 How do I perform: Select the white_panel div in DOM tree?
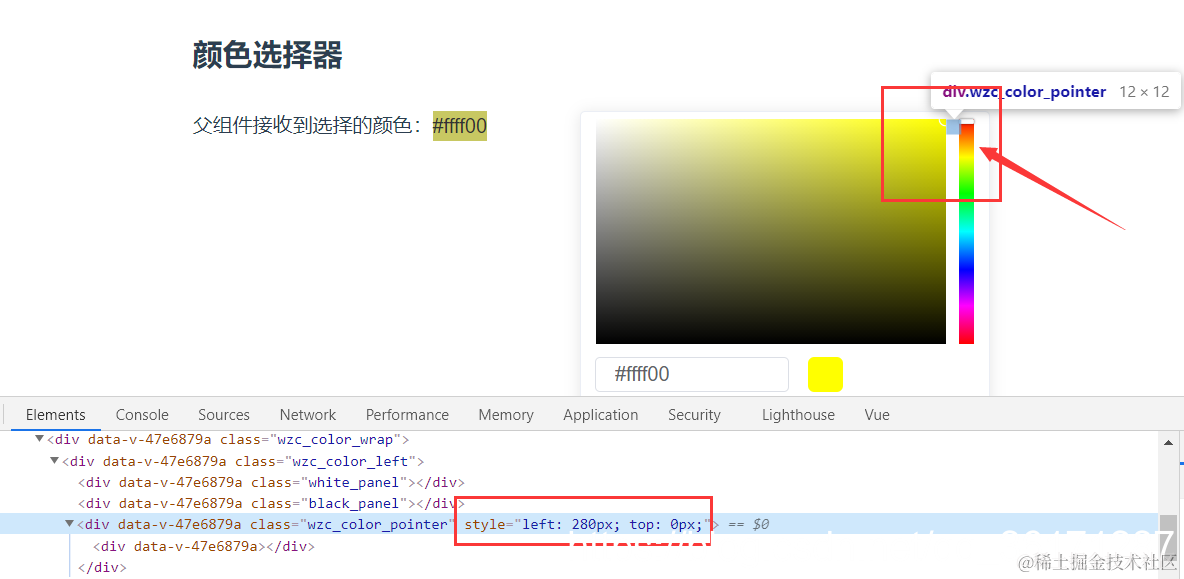[271, 482]
